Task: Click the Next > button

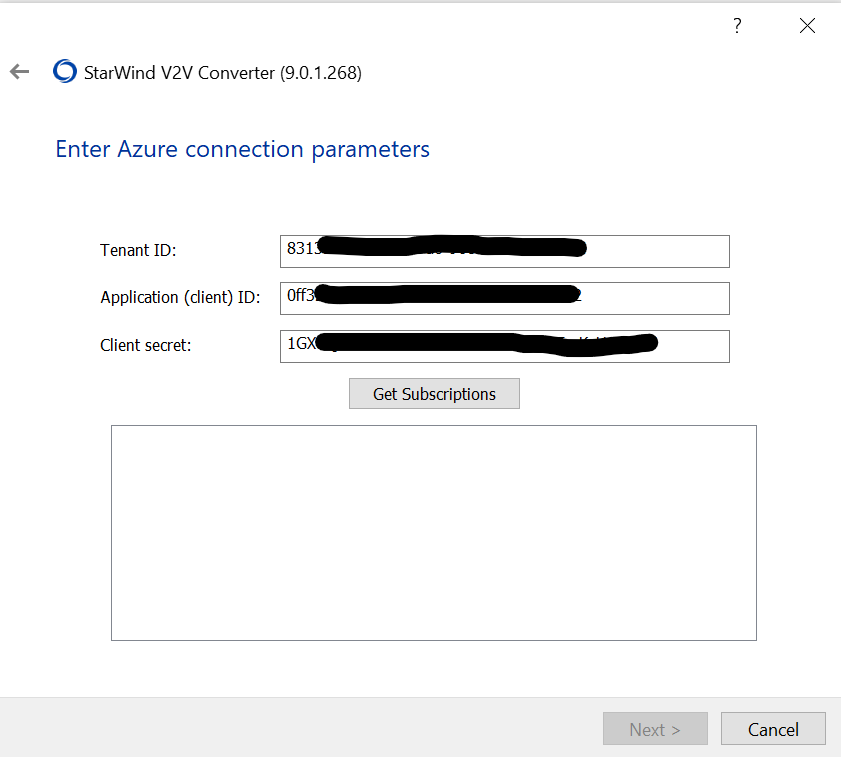Action: tap(655, 729)
